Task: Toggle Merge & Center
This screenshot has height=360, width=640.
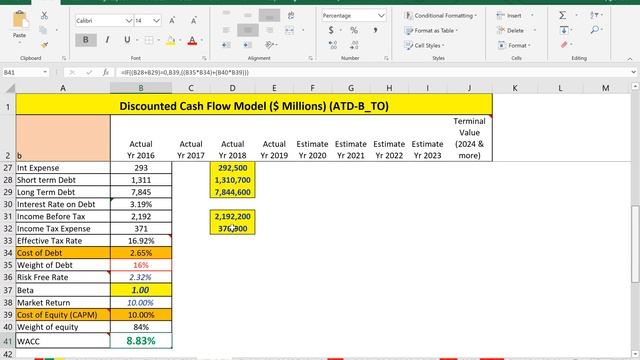Action: tap(289, 30)
